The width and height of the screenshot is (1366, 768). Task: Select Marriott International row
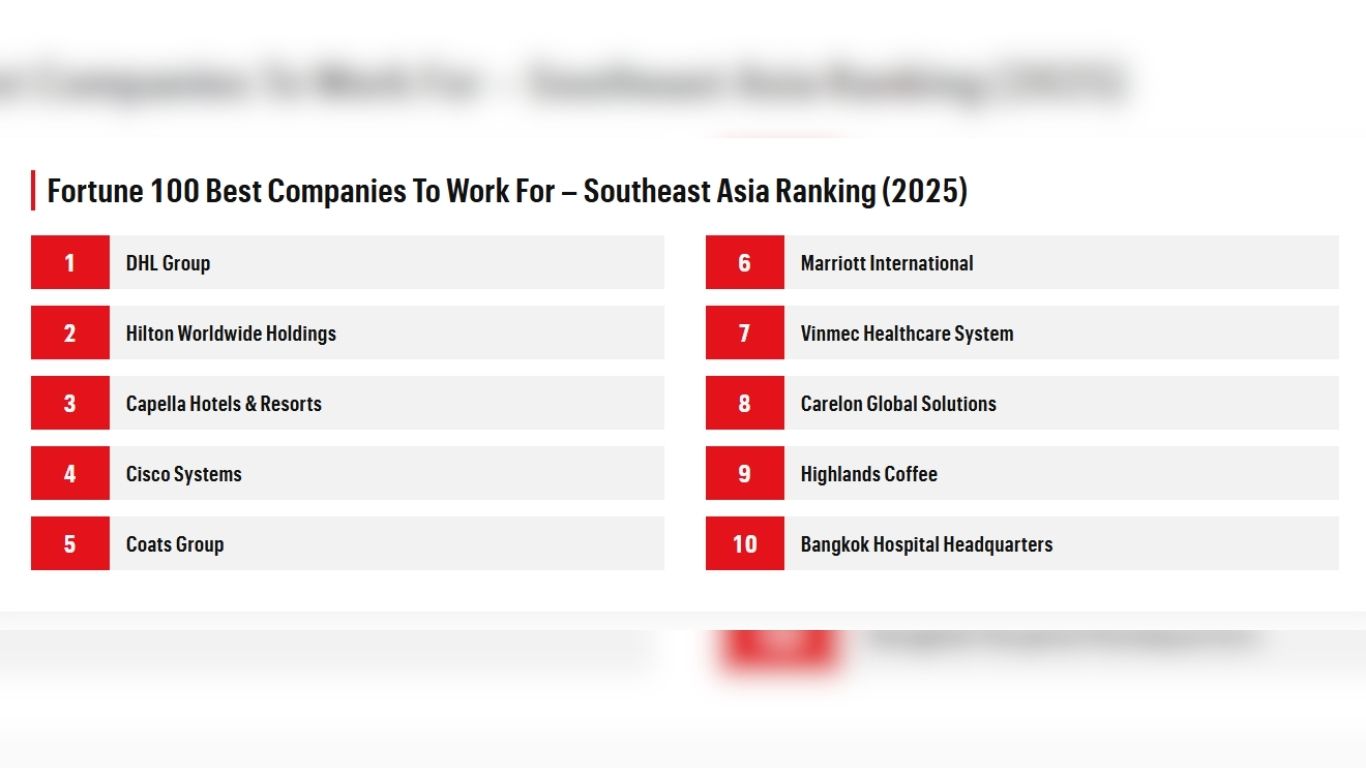[x=1022, y=263]
